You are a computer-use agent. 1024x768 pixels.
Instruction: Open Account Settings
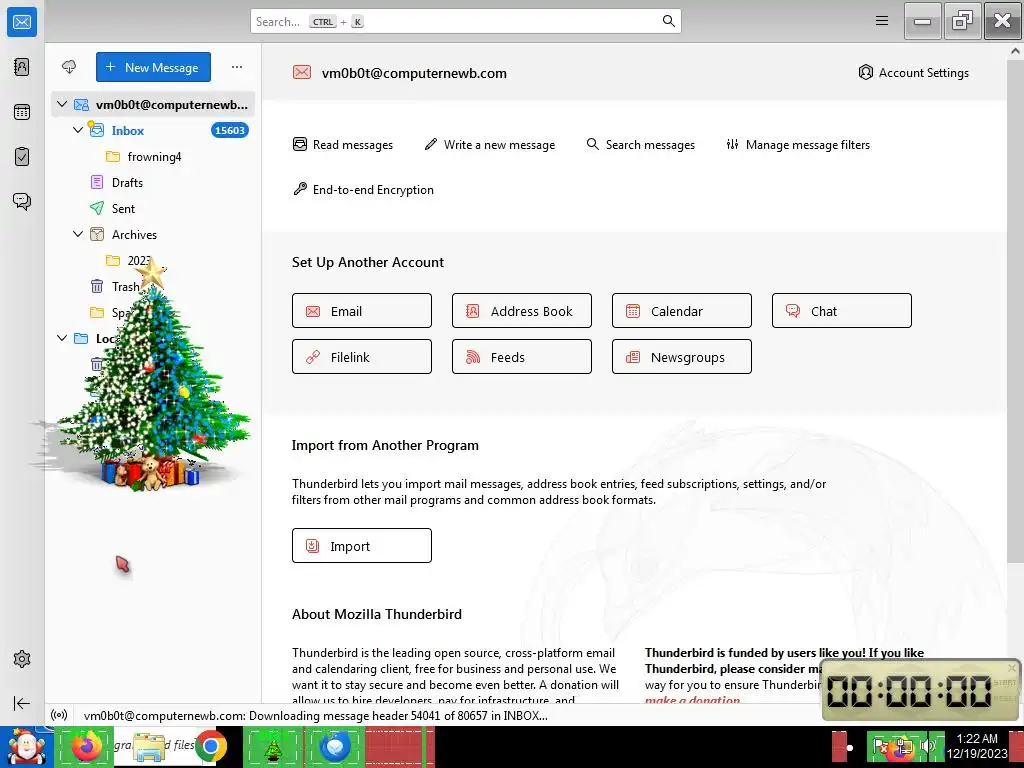point(914,72)
